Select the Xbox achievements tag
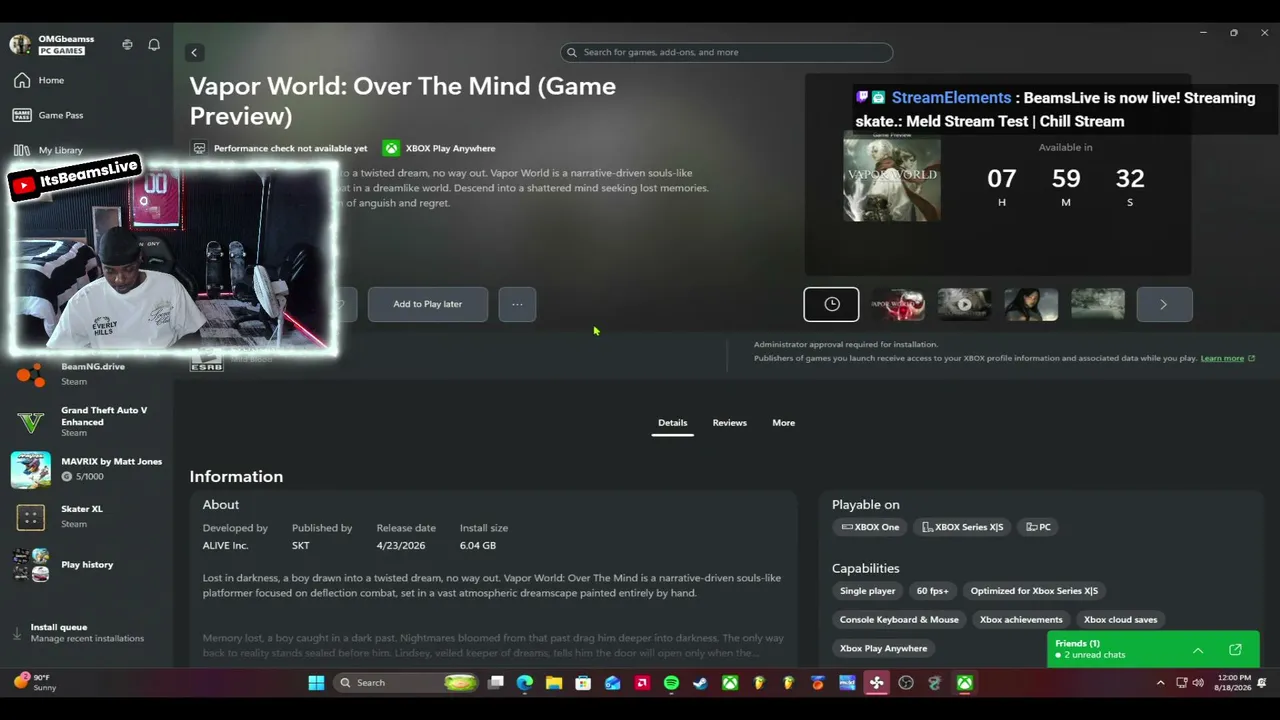 click(1021, 620)
